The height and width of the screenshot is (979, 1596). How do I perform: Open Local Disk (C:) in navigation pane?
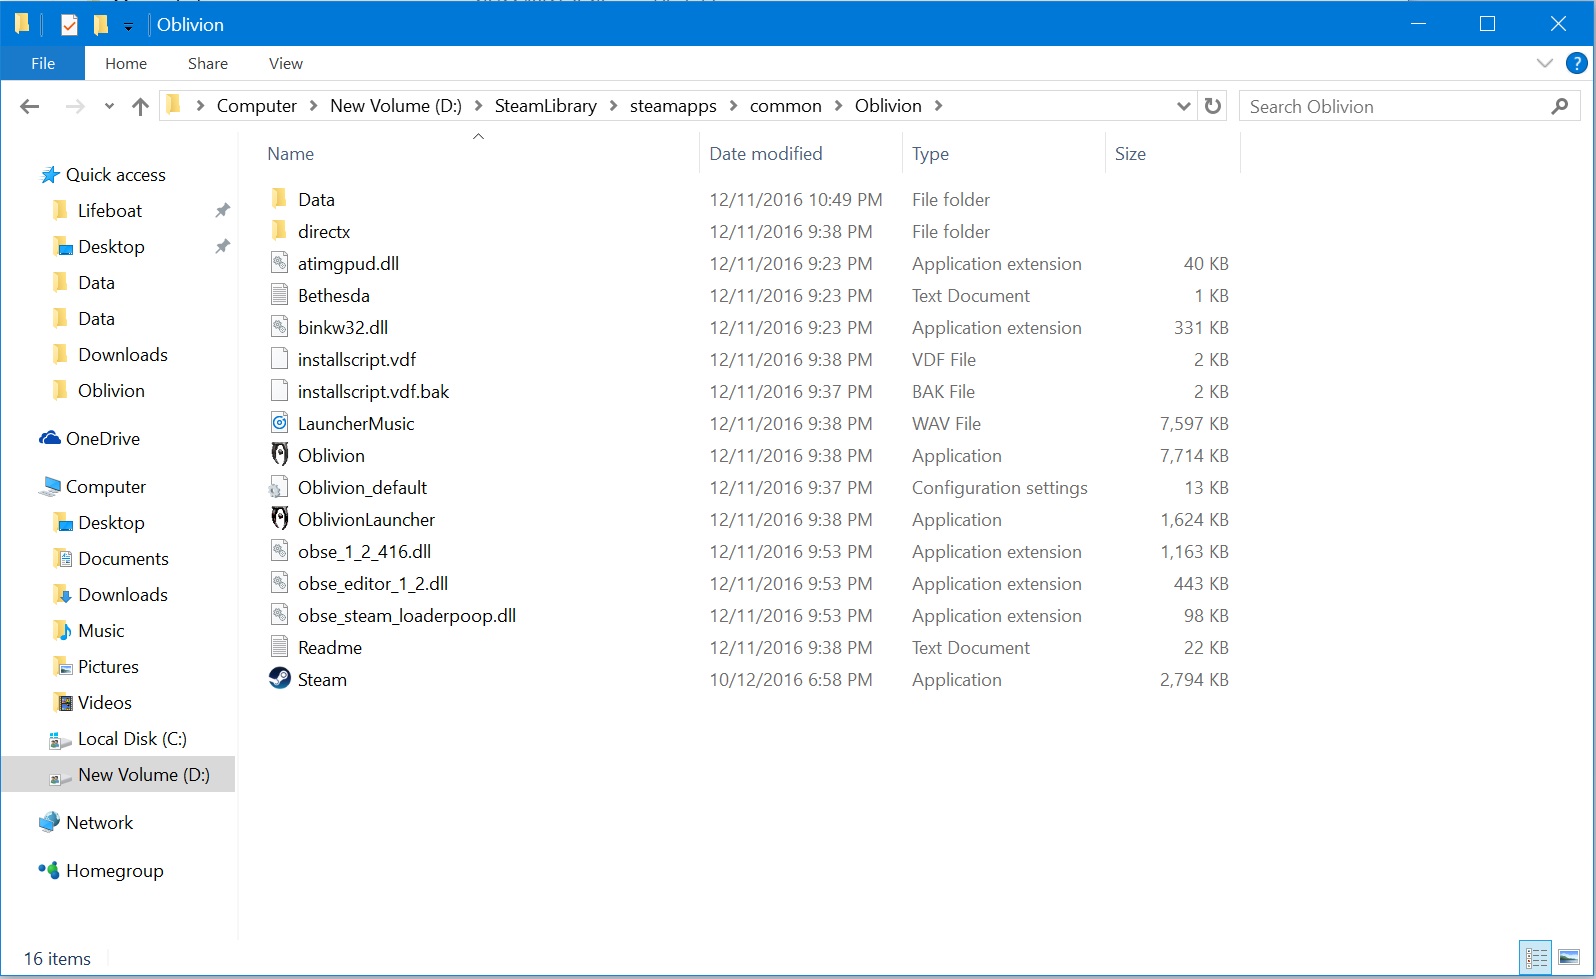132,739
